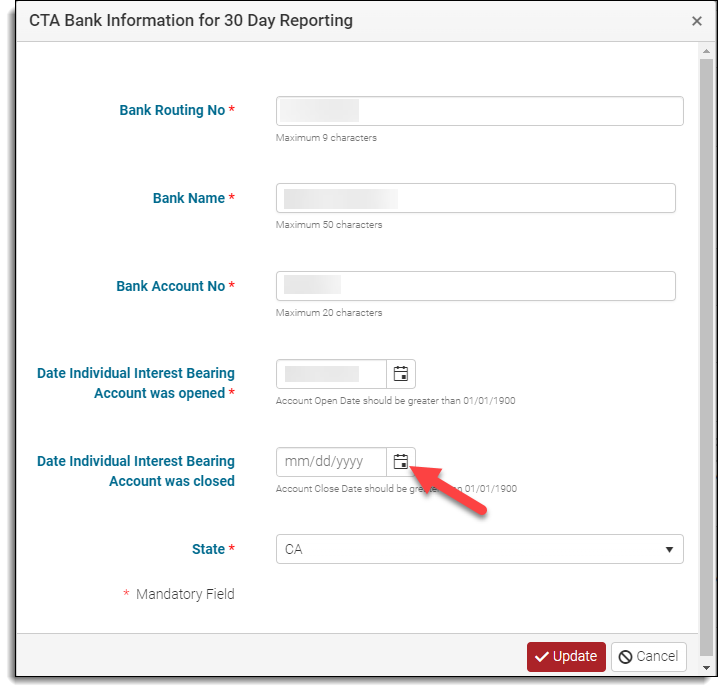This screenshot has width=718, height=692.
Task: Close the CTA Bank Information dialog
Action: point(697,20)
